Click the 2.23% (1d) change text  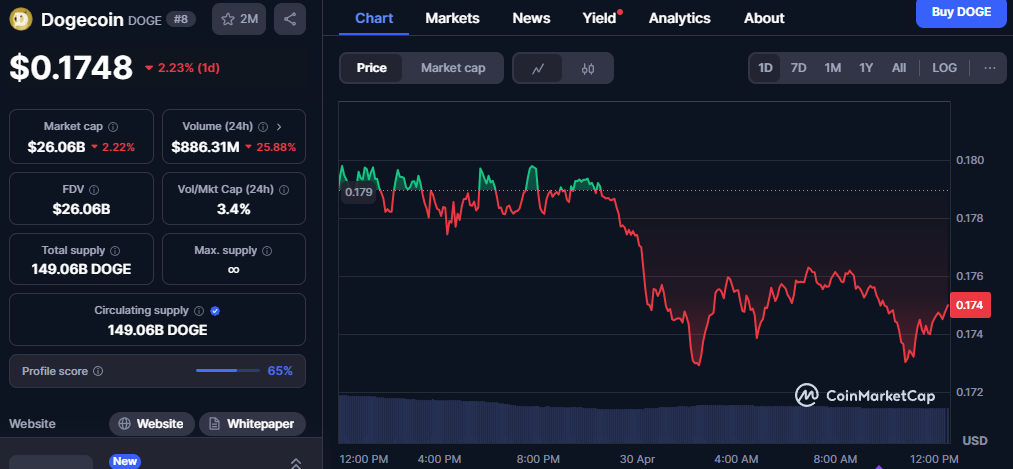[x=182, y=68]
